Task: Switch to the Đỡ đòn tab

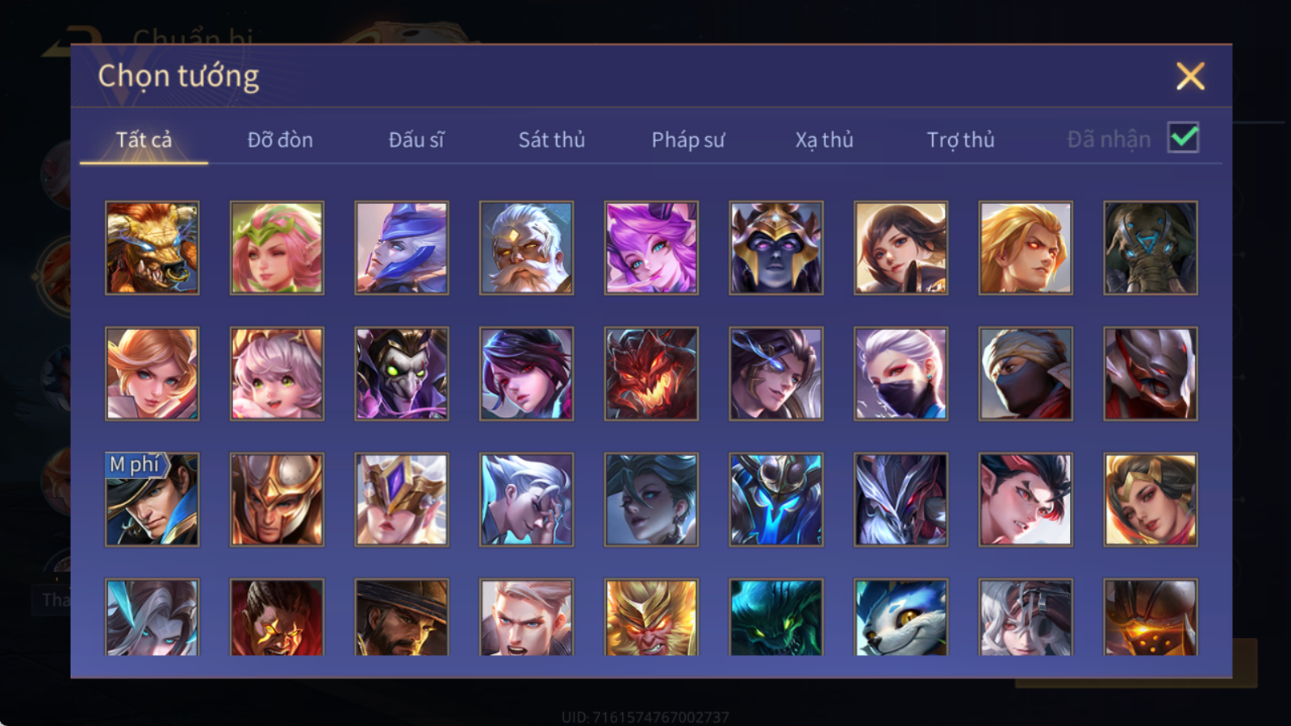Action: (280, 140)
